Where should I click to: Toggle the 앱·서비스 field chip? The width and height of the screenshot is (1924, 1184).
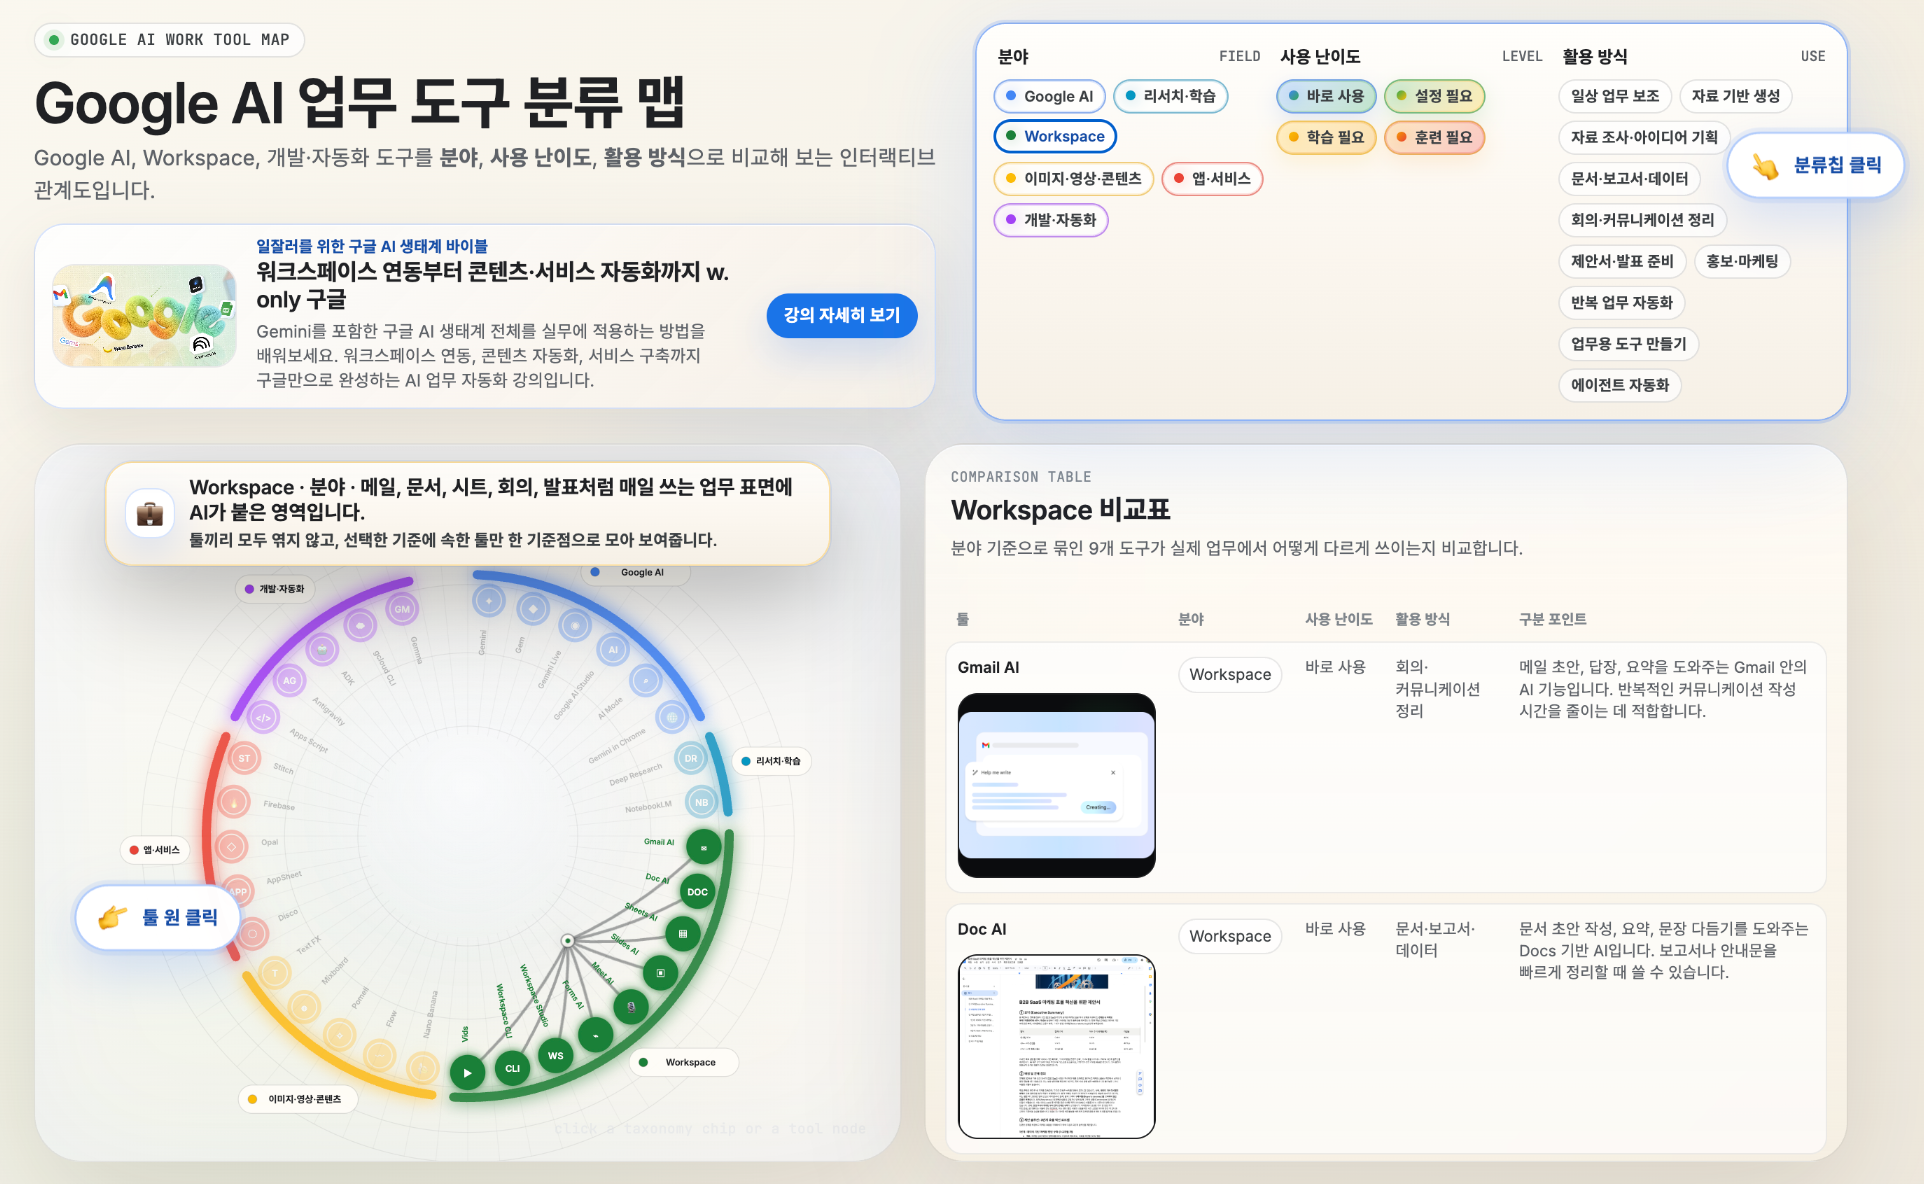click(x=1212, y=179)
